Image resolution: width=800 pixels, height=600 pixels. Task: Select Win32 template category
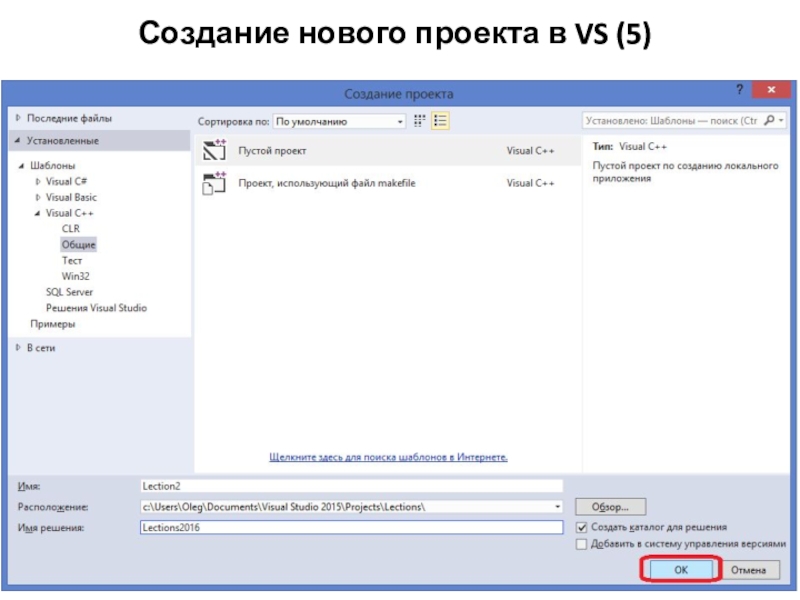[76, 276]
